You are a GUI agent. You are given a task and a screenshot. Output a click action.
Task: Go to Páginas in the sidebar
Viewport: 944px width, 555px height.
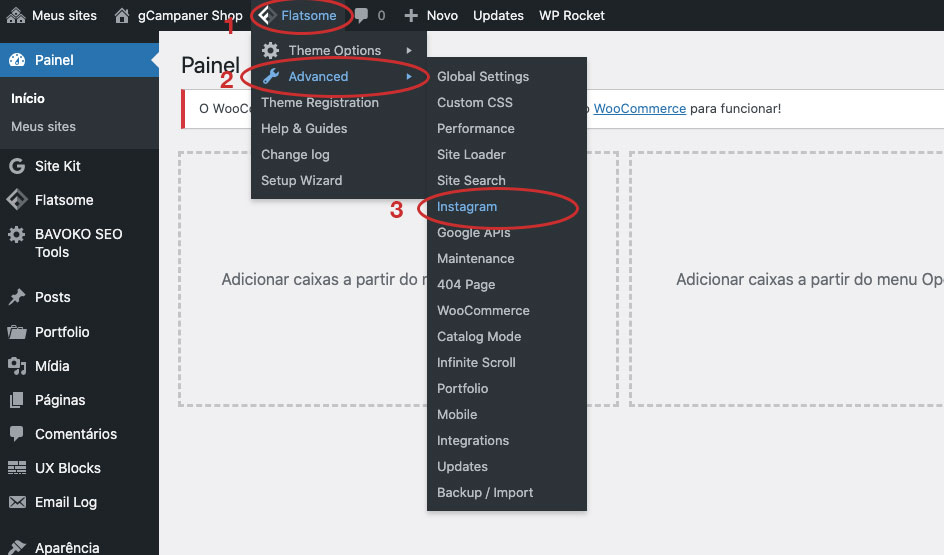(x=60, y=400)
